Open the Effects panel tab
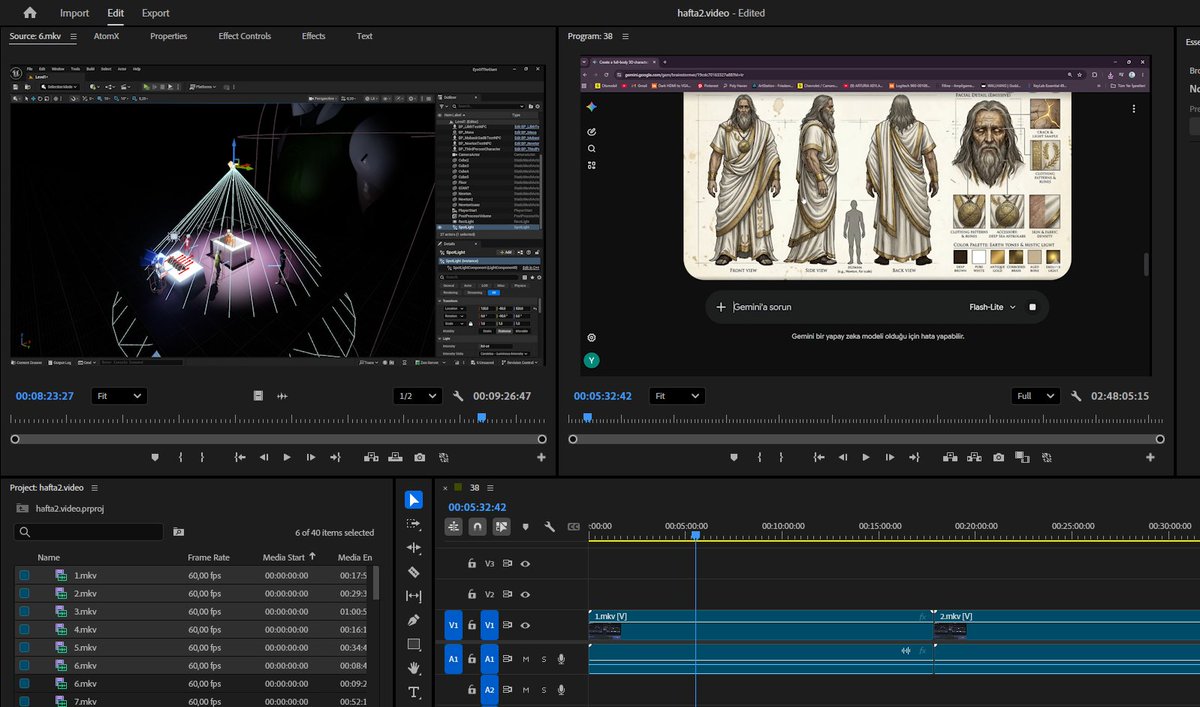Viewport: 1200px width, 707px height. tap(314, 36)
